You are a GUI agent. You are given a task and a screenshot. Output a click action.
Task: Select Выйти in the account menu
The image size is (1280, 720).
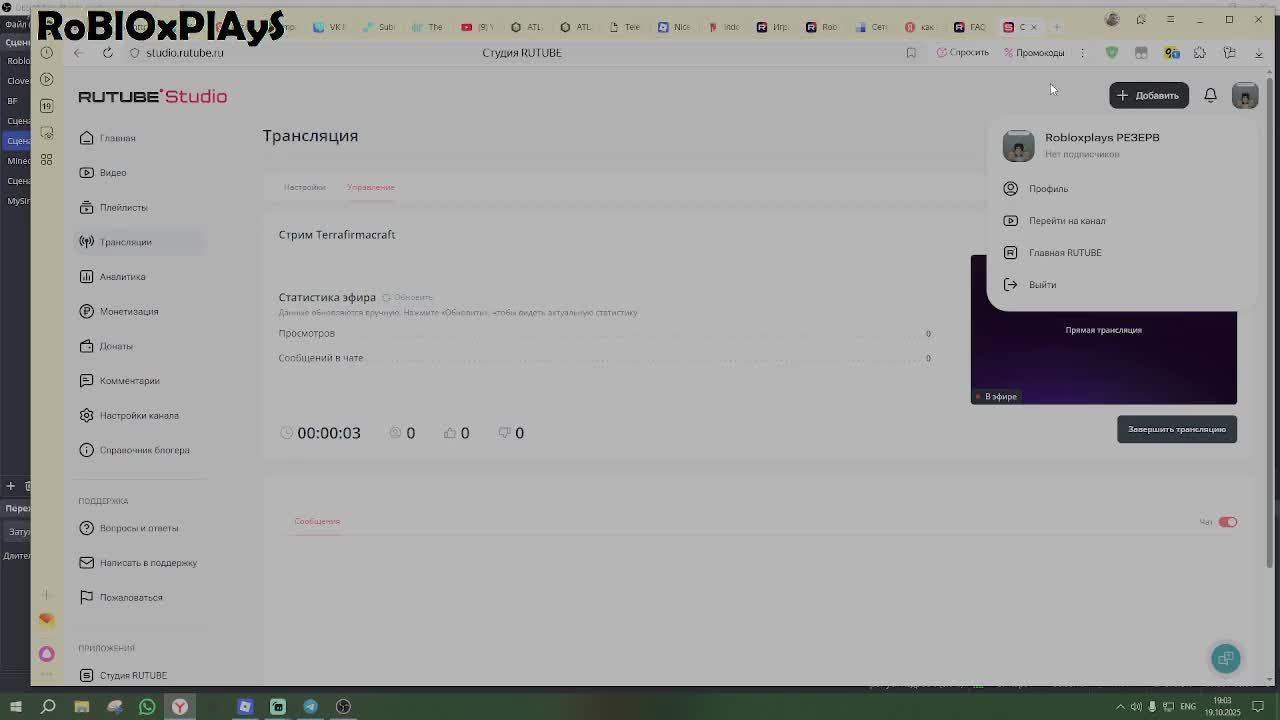point(1042,285)
